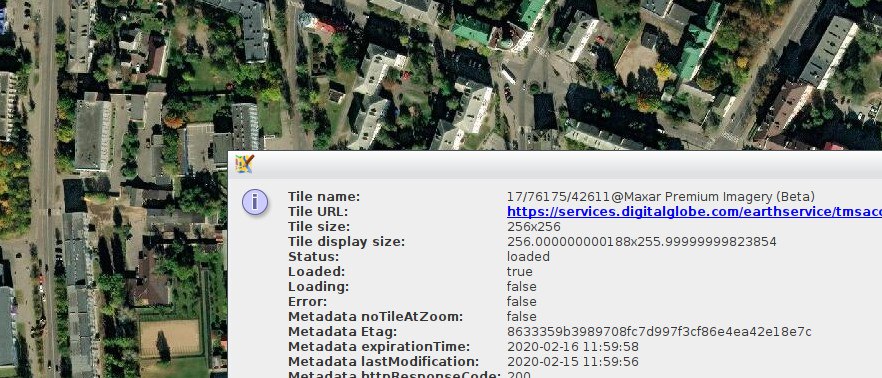The width and height of the screenshot is (882, 378).
Task: Select the Metadata Etag hash value
Action: (x=659, y=332)
